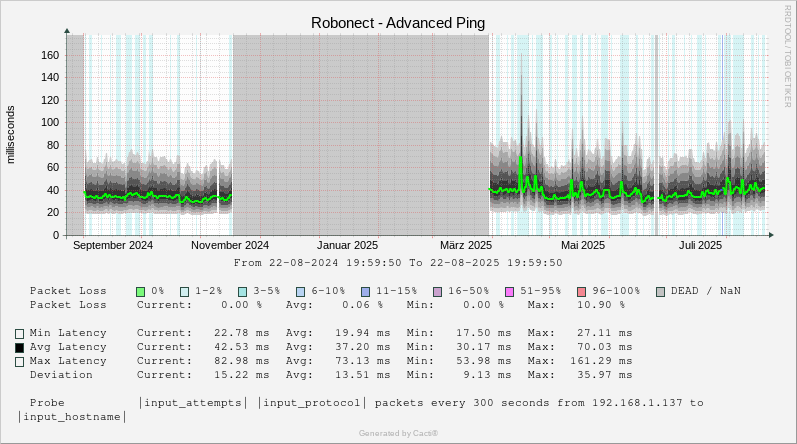
Task: Click the 0% packet loss green swatch
Action: pyautogui.click(x=141, y=292)
